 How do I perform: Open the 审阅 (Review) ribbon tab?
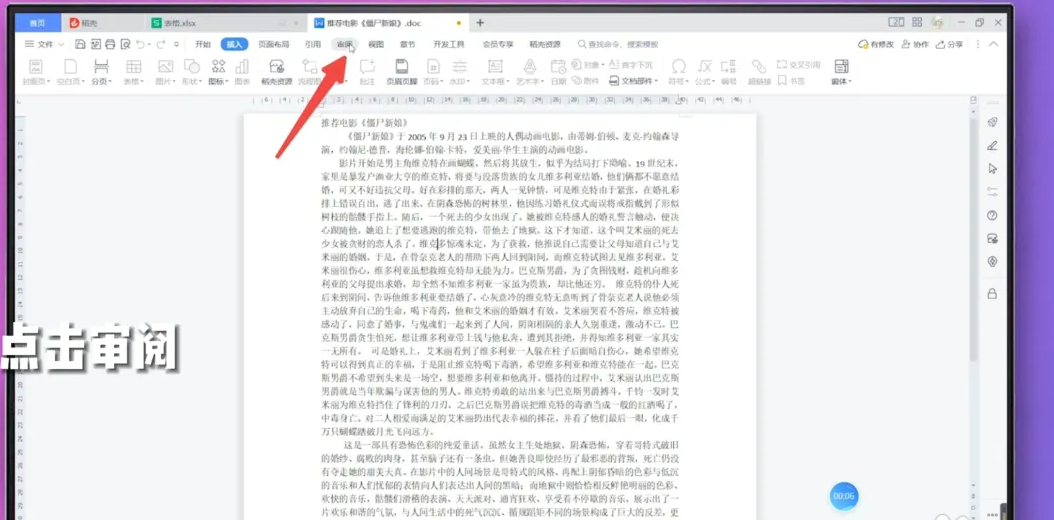point(345,44)
